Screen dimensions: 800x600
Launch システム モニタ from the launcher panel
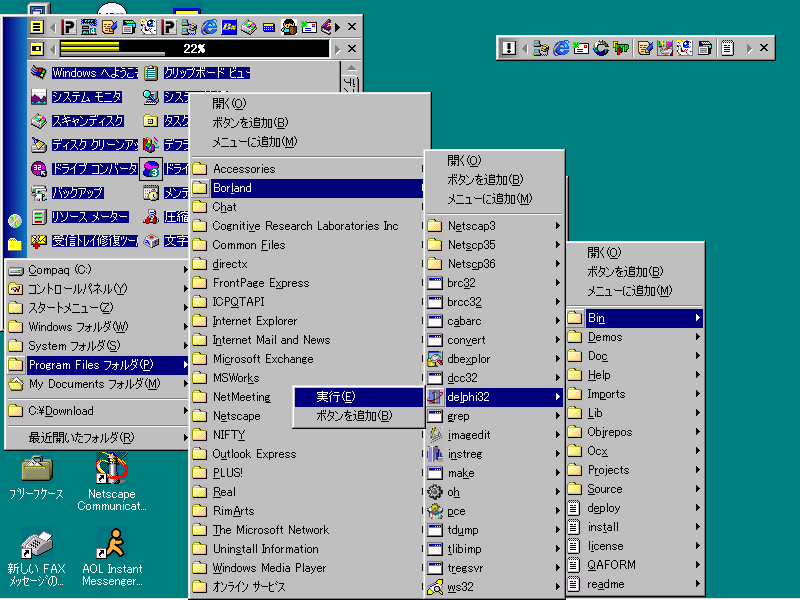point(77,97)
